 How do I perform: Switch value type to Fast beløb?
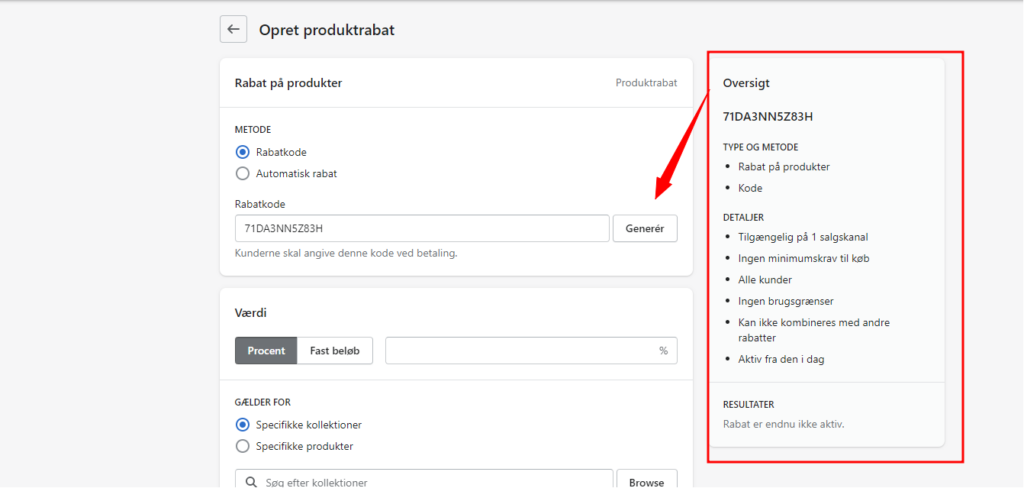pyautogui.click(x=335, y=350)
